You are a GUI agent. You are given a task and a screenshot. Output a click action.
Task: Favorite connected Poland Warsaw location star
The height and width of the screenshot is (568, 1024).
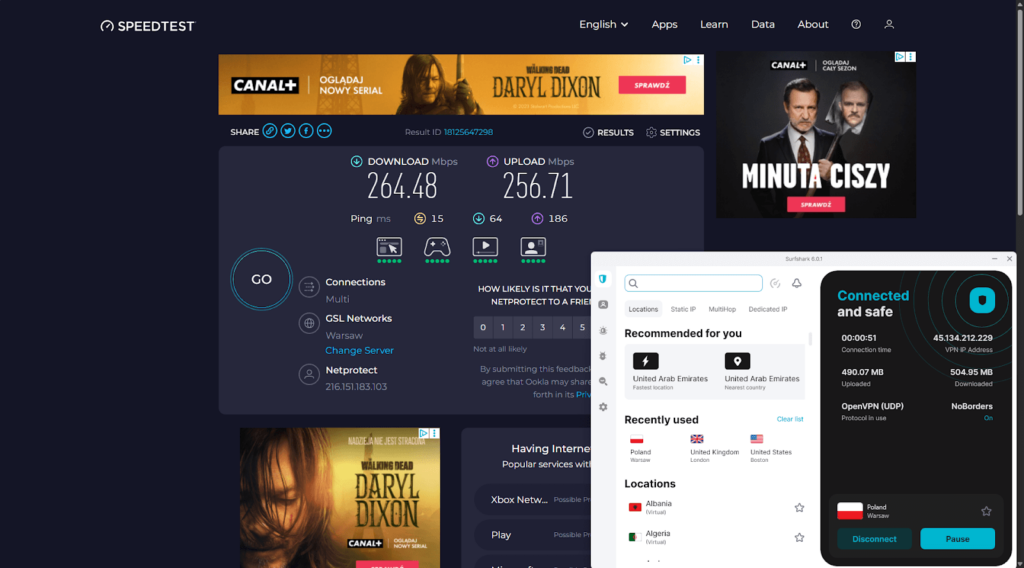[x=986, y=511]
